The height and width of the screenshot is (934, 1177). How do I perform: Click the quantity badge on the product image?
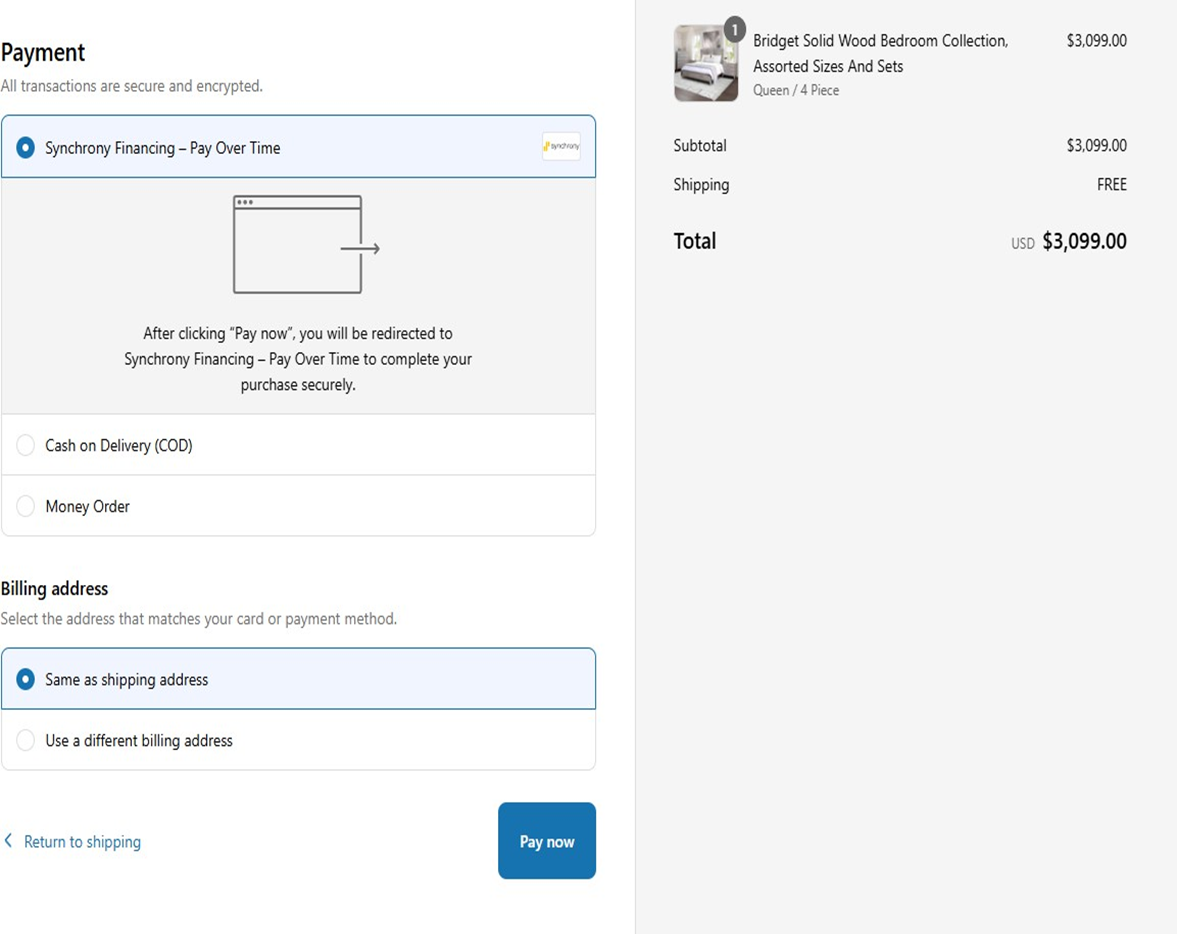pyautogui.click(x=734, y=30)
